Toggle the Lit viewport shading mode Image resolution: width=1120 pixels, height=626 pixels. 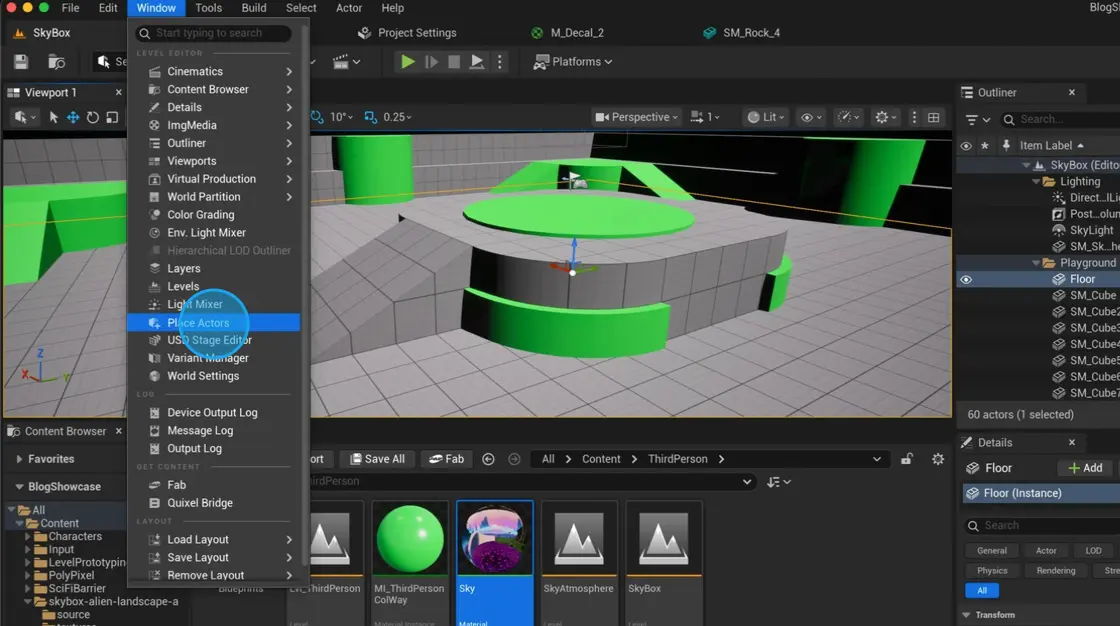(763, 117)
